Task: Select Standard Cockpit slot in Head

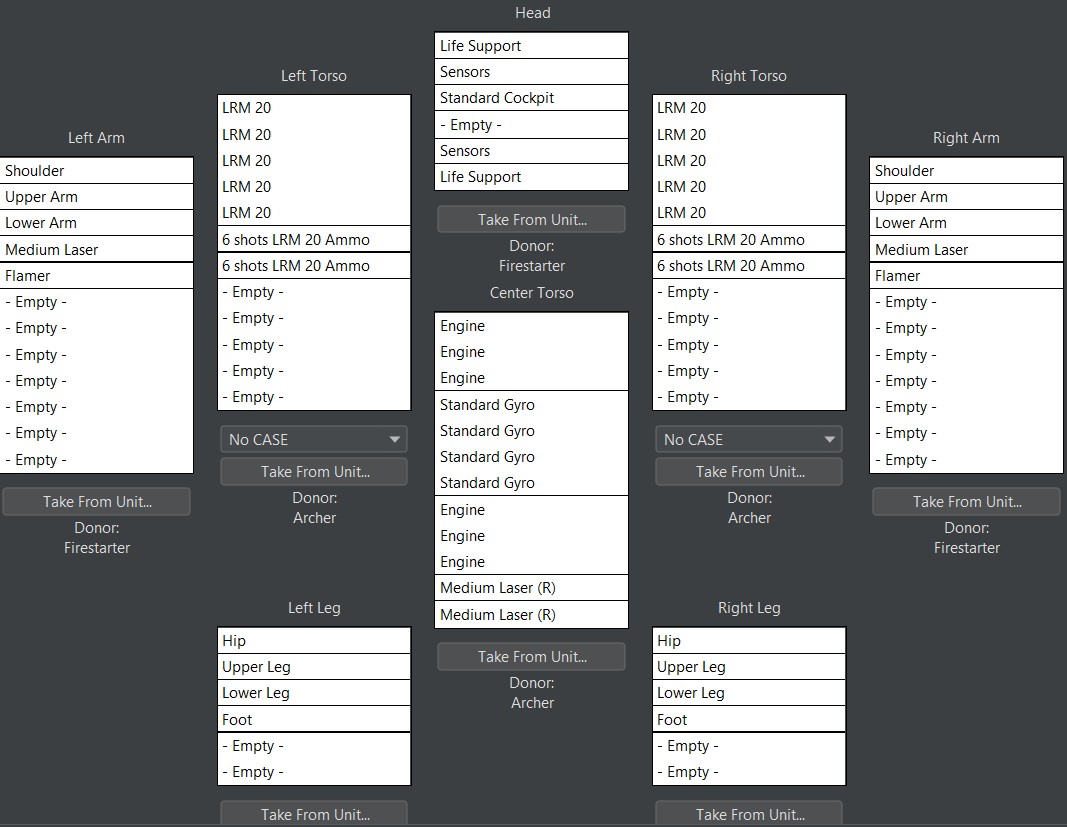Action: pos(531,98)
